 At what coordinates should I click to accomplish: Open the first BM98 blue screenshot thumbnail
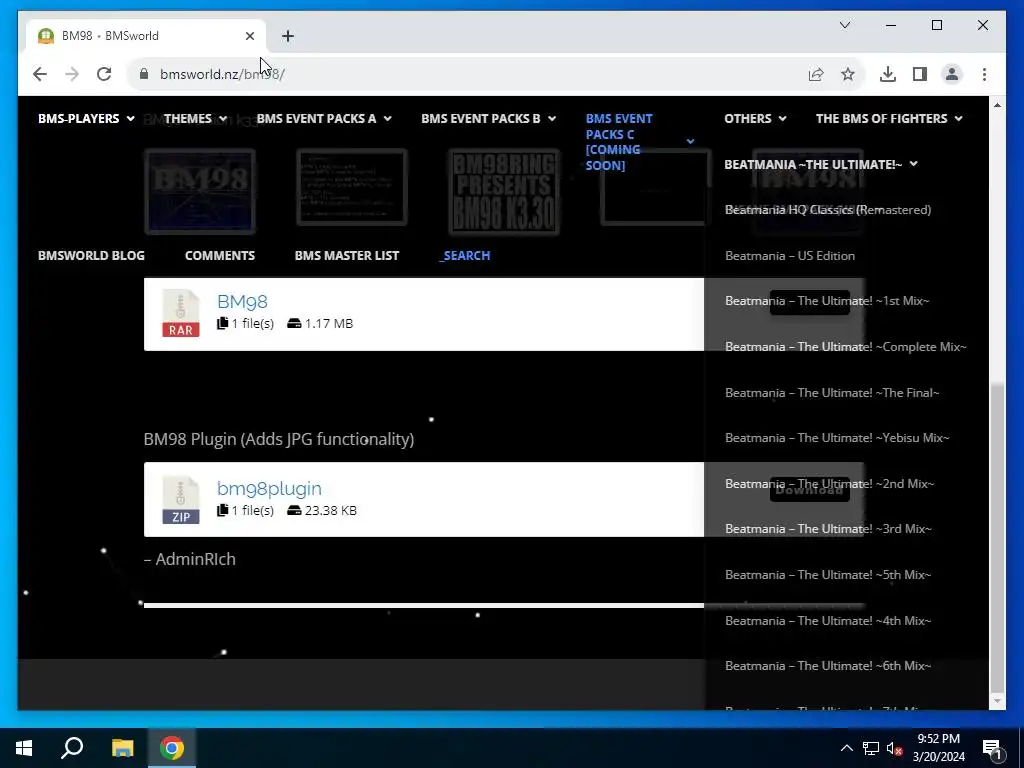coord(200,191)
